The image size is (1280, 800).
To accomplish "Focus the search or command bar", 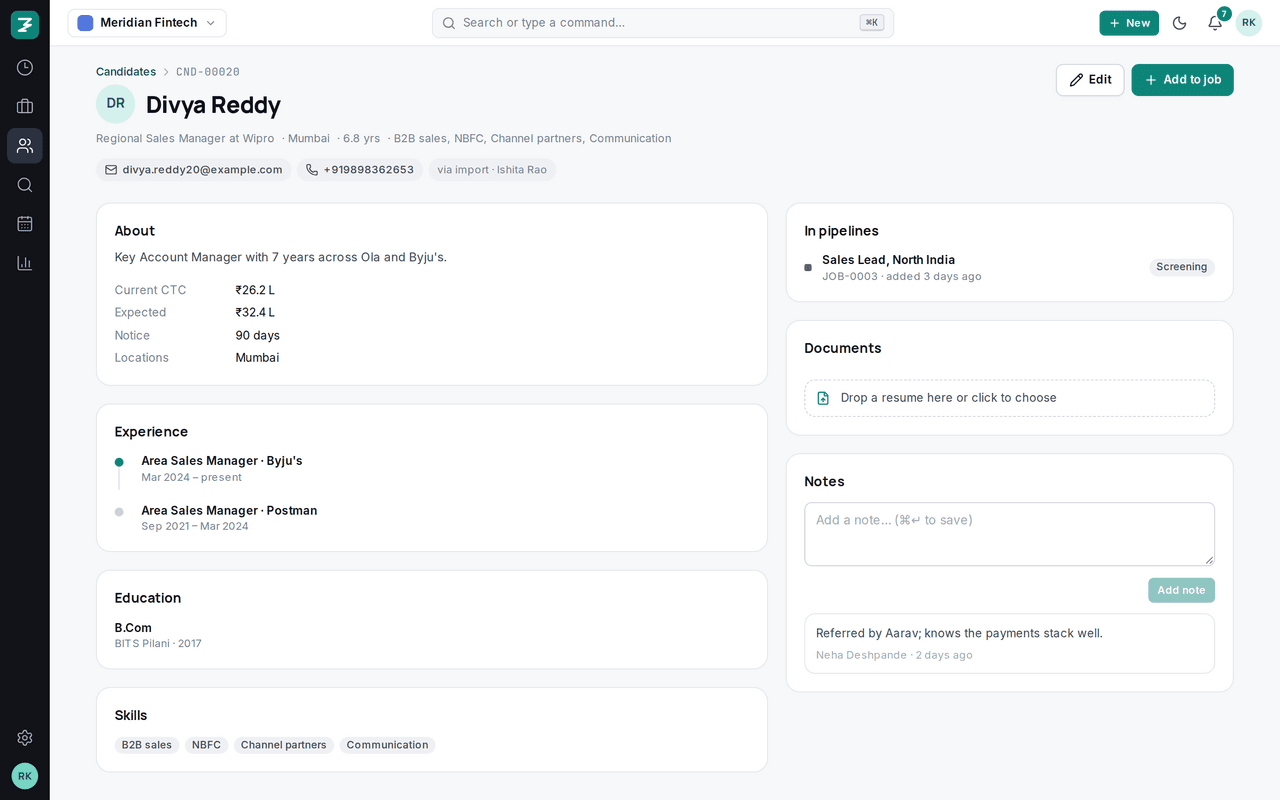I will 663,23.
